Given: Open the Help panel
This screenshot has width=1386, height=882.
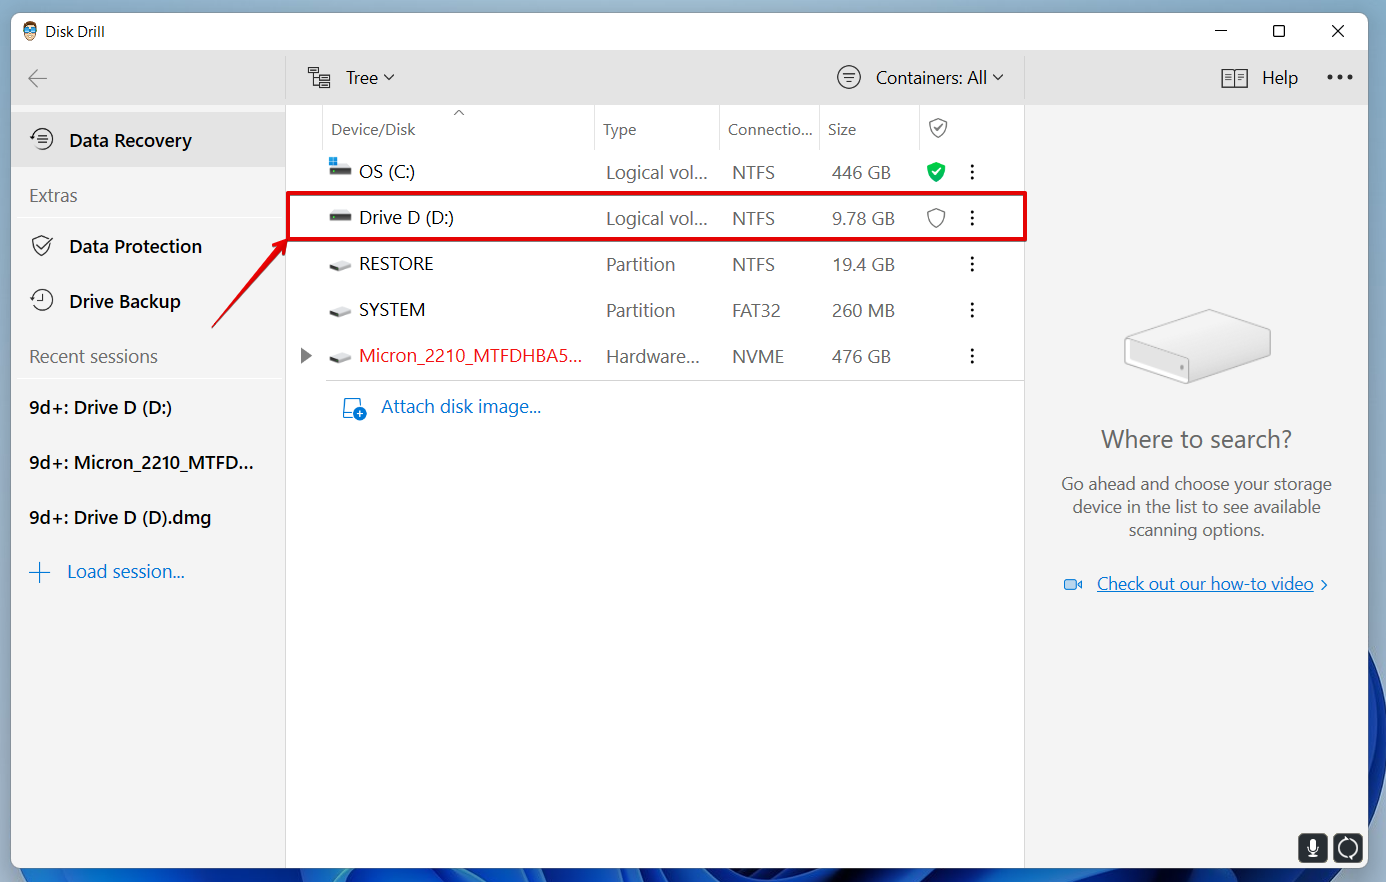Looking at the screenshot, I should (1280, 78).
